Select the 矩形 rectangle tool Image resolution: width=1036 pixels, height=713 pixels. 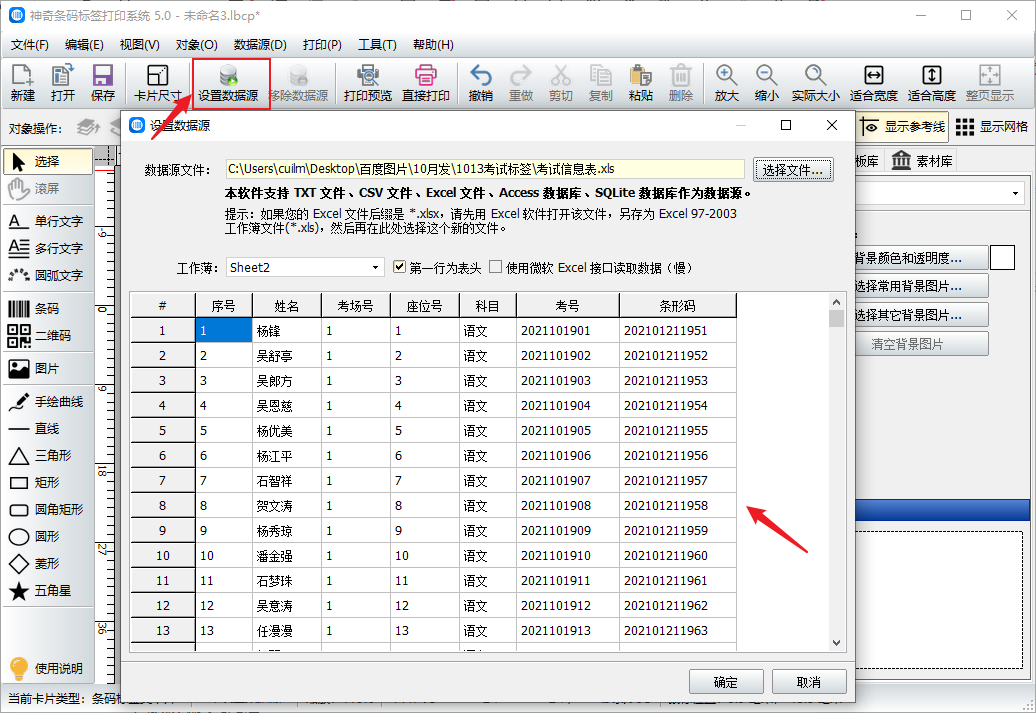48,482
